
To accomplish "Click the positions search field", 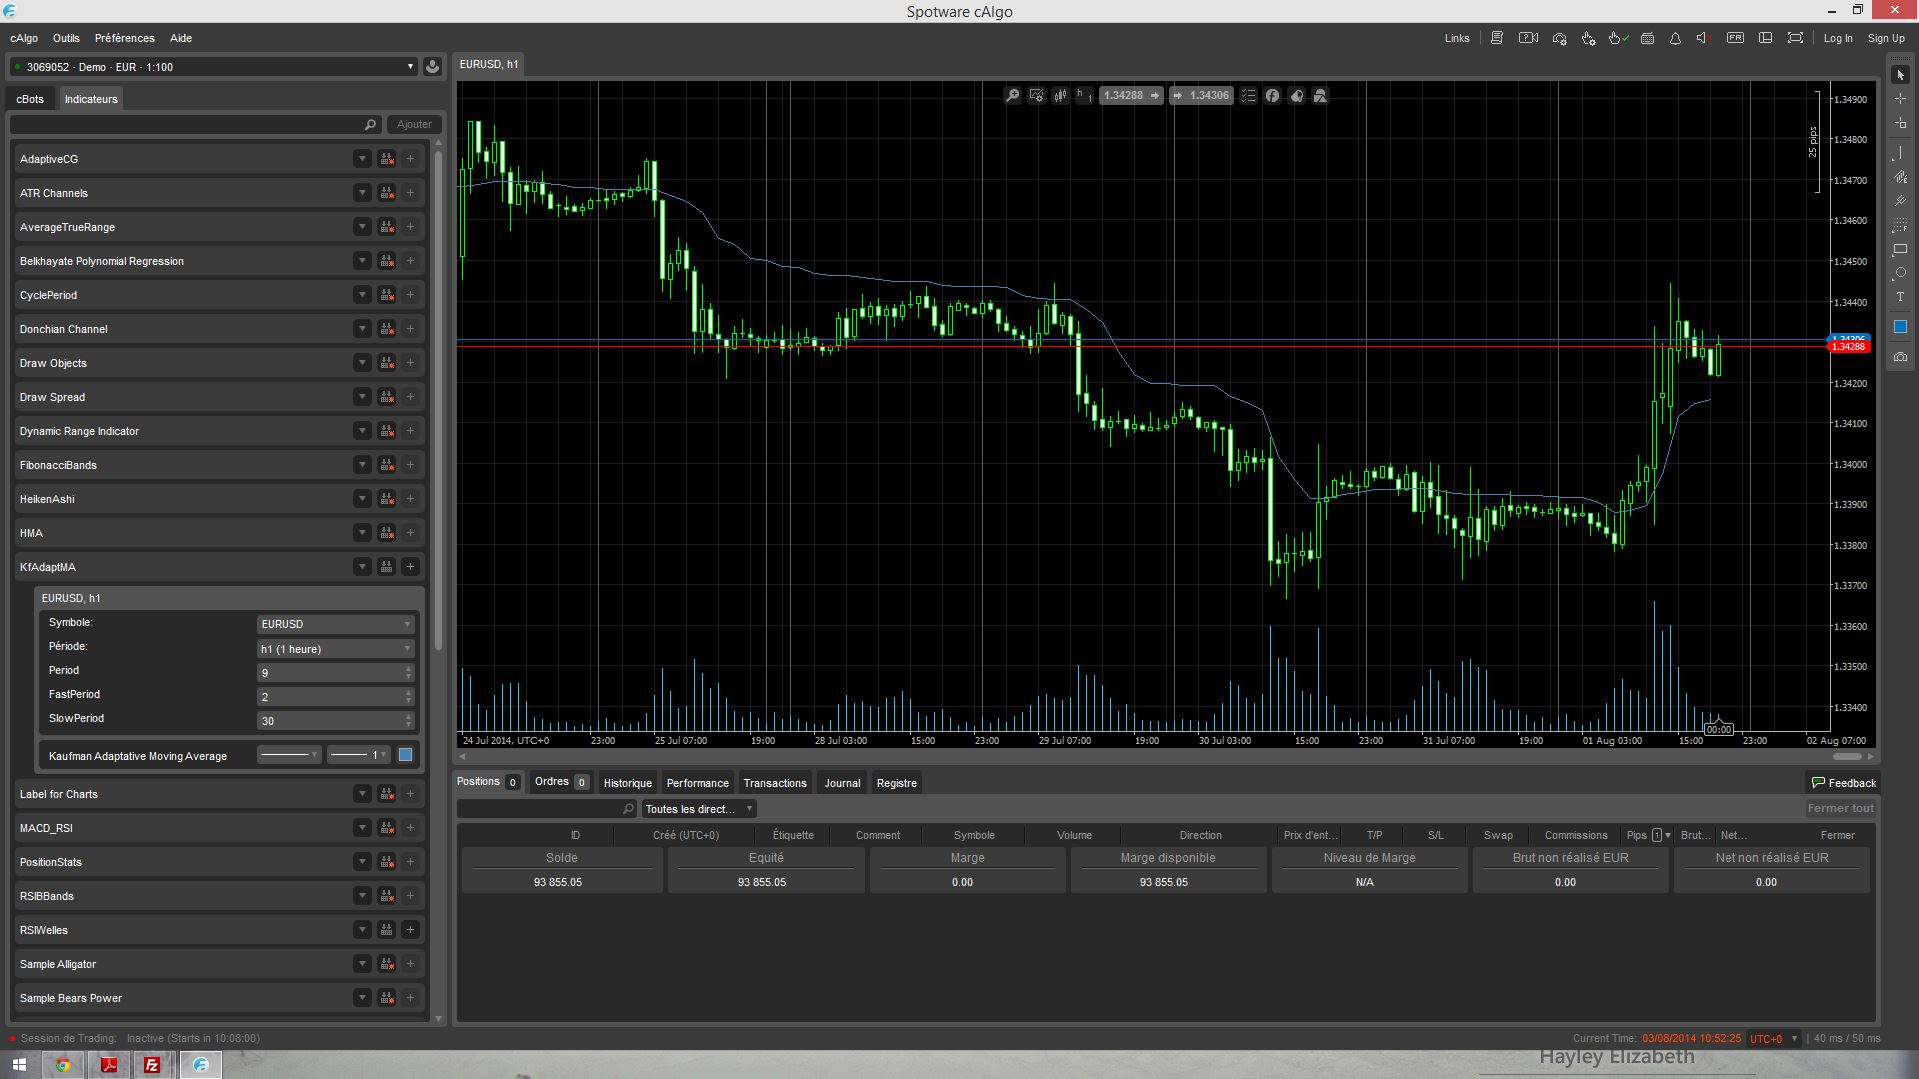I will [547, 809].
